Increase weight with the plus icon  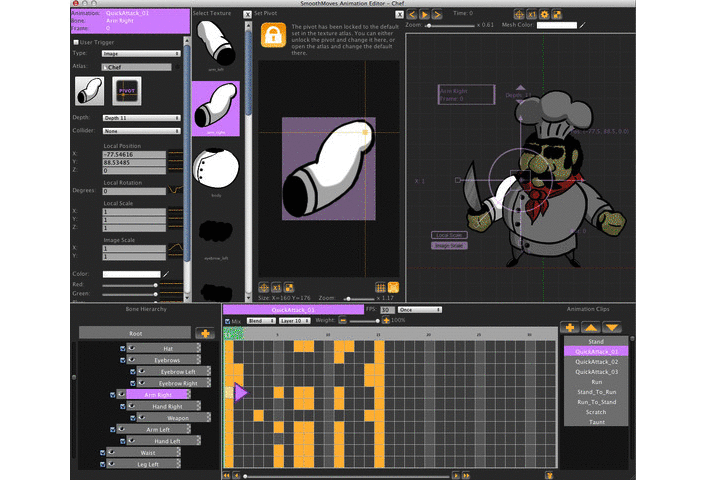pyautogui.click(x=386, y=320)
